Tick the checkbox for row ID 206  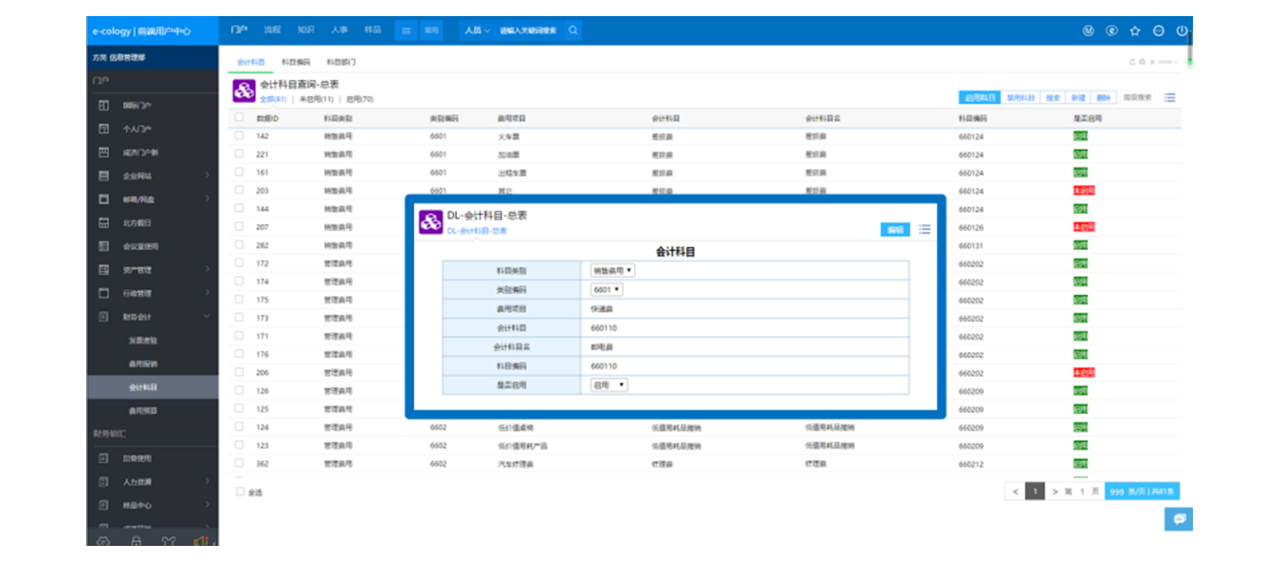coord(239,372)
